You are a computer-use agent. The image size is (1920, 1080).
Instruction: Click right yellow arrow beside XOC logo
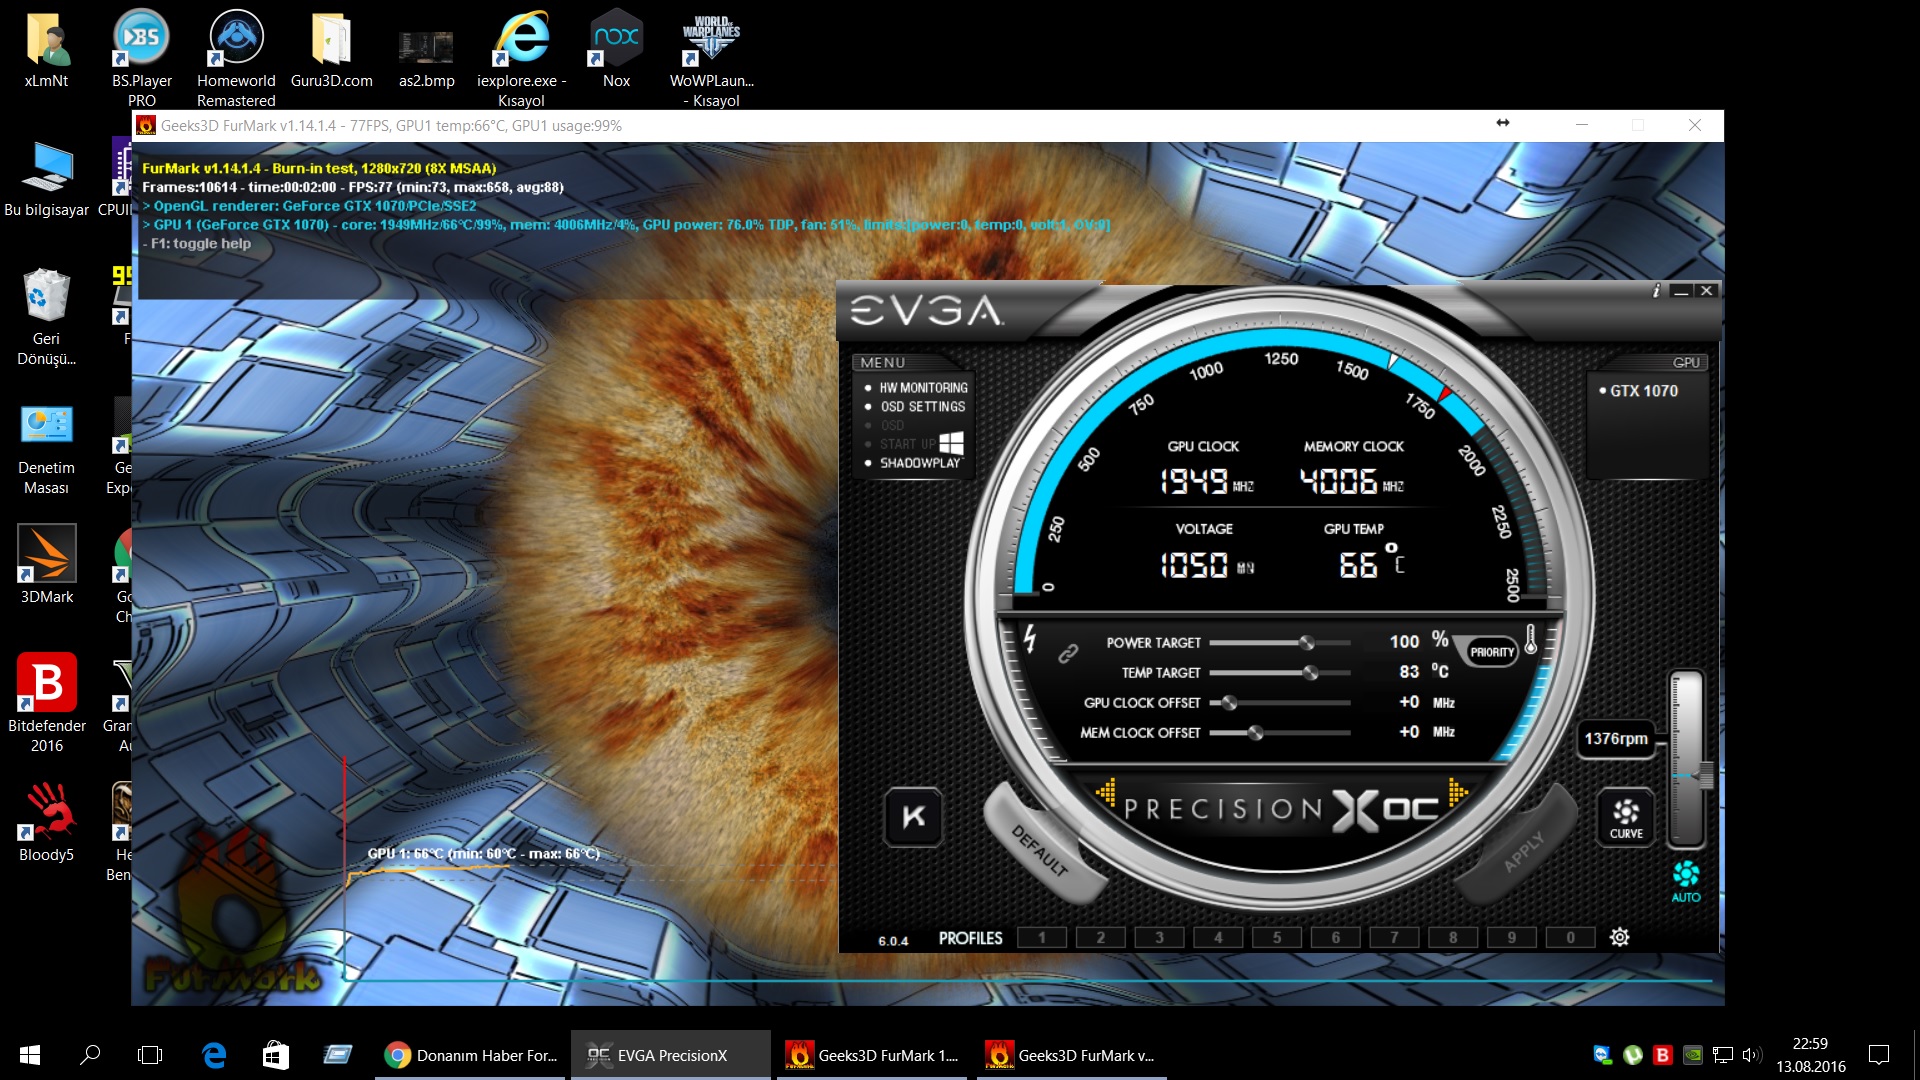point(1458,792)
